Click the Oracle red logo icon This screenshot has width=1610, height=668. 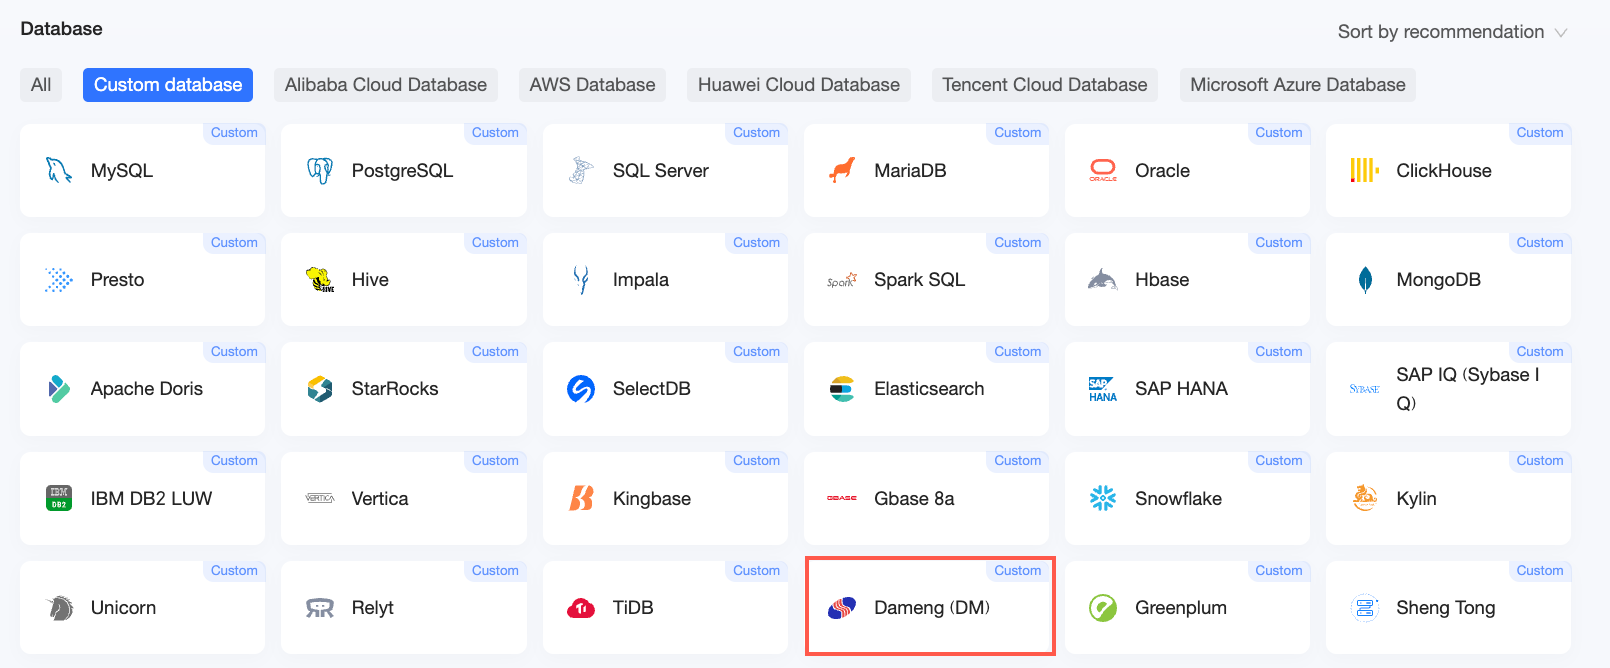click(x=1103, y=171)
